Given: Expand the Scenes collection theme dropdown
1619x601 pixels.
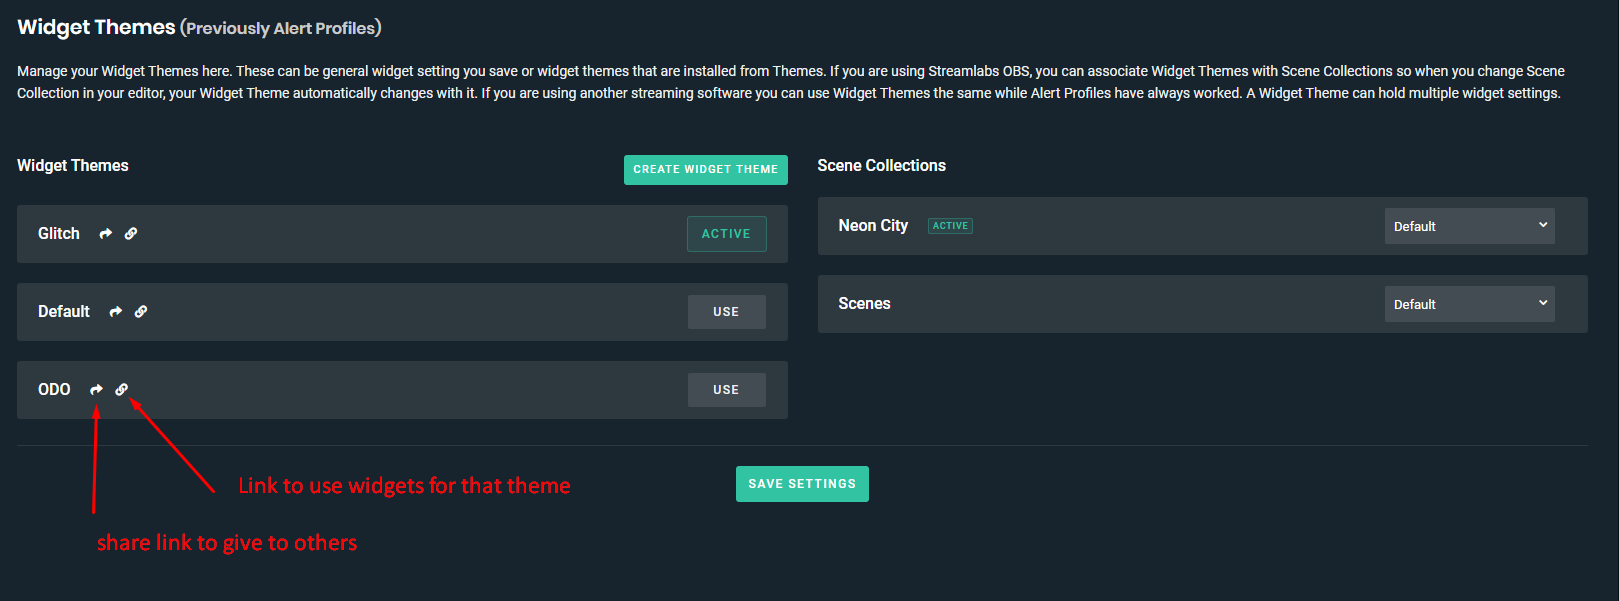Looking at the screenshot, I should [1469, 304].
